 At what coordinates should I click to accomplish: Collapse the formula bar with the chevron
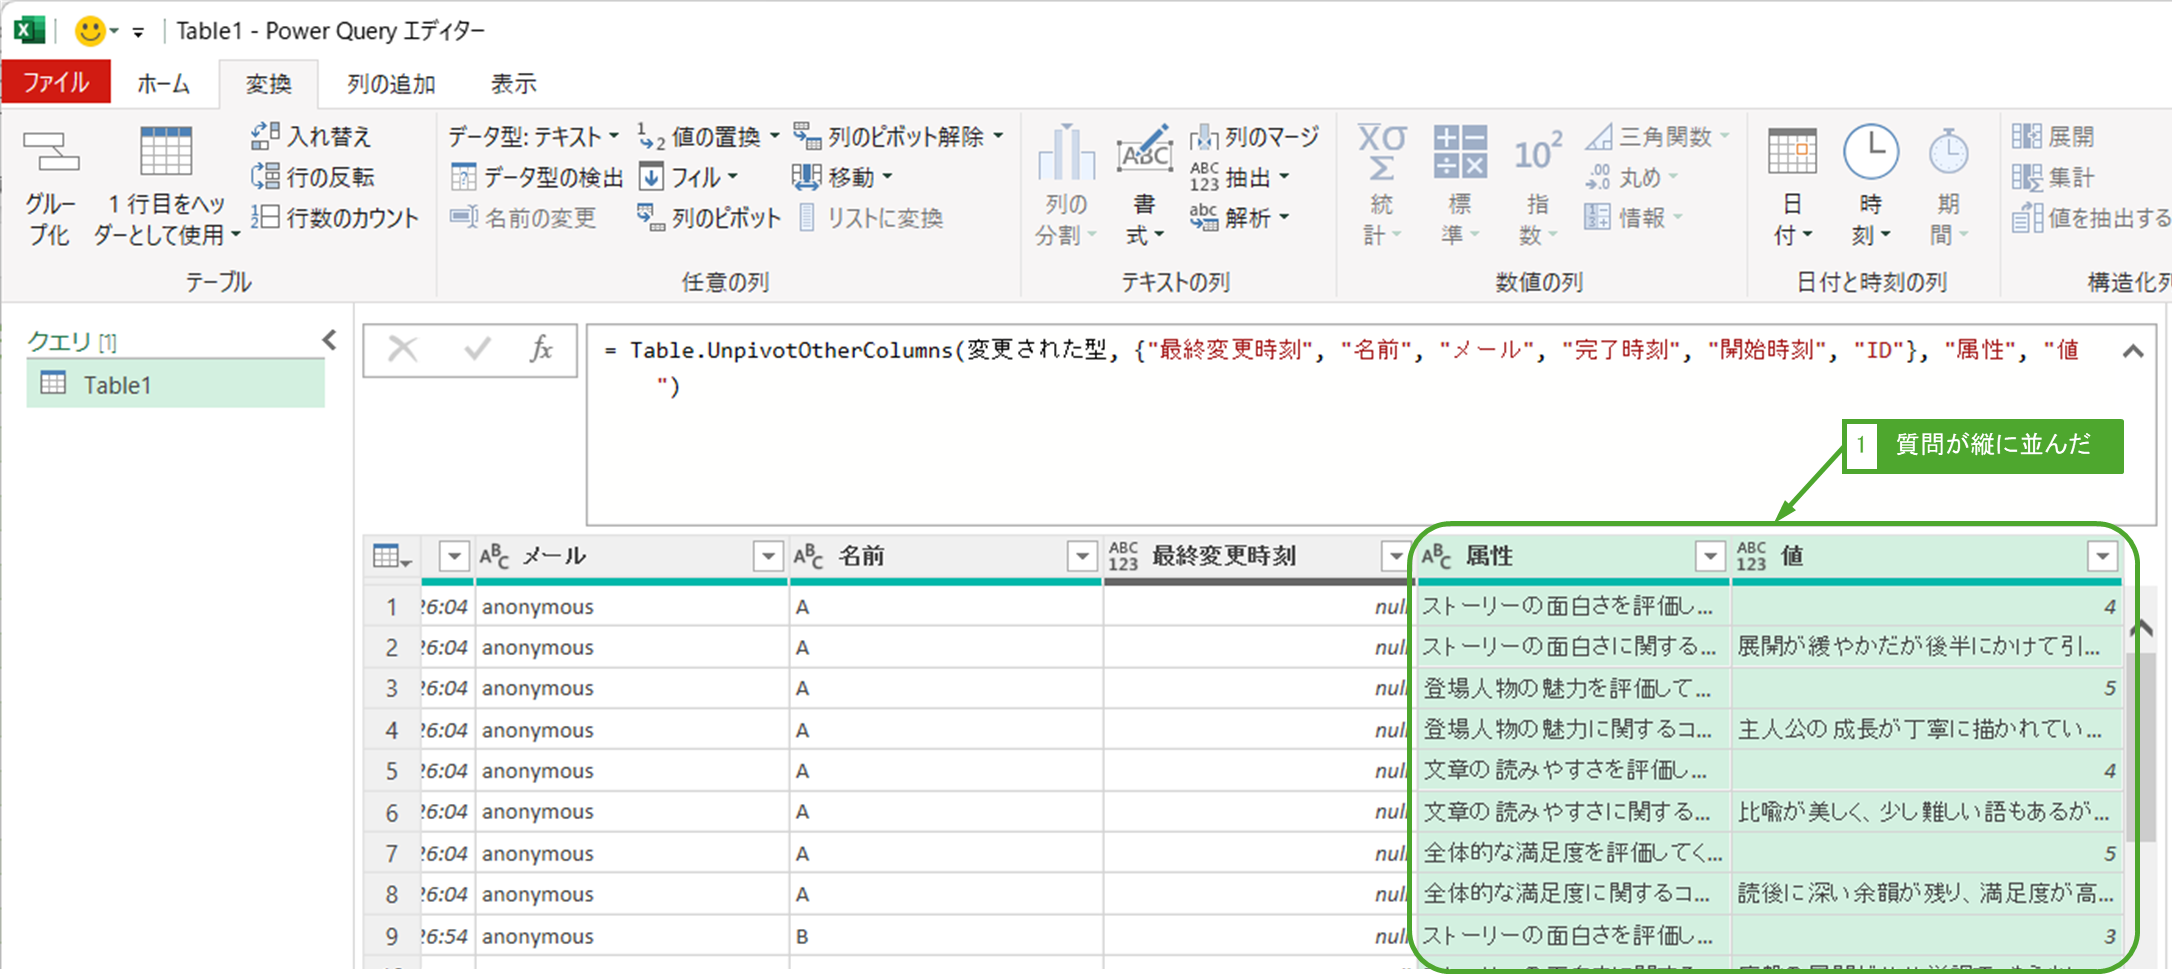coord(2132,351)
